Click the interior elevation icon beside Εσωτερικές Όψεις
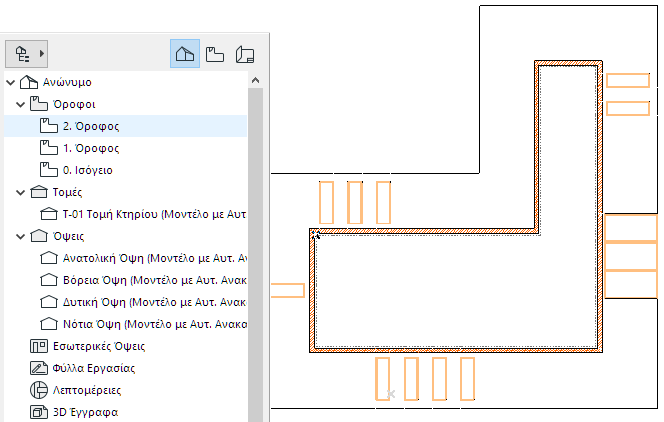Viewport: 664px width, 422px height. tap(39, 346)
